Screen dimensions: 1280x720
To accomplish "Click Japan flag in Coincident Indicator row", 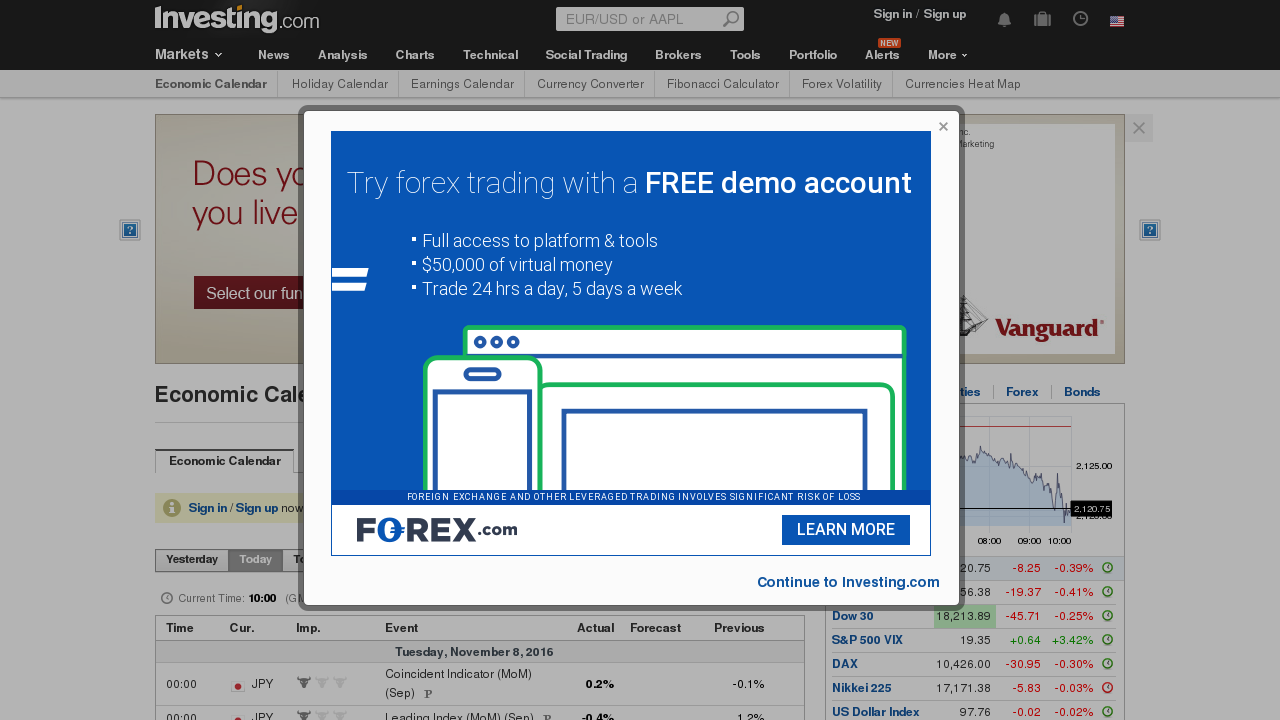I will [x=238, y=686].
